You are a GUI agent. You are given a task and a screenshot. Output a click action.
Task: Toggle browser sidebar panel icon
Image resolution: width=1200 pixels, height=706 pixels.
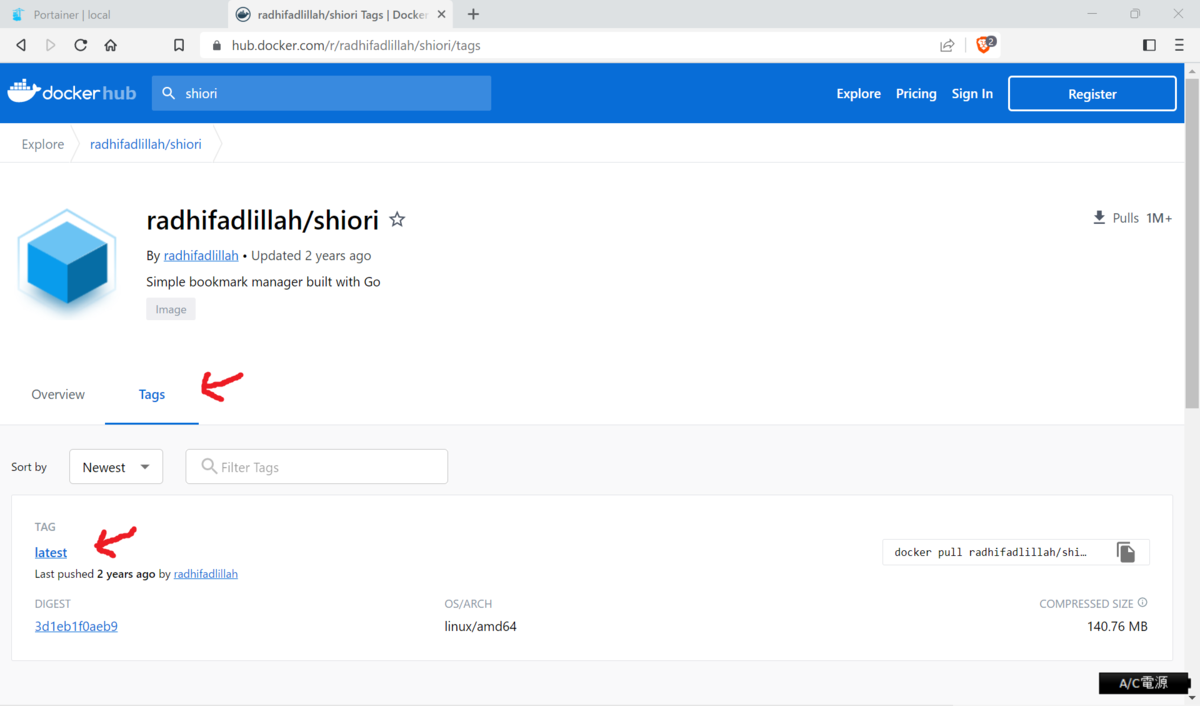tap(1149, 45)
